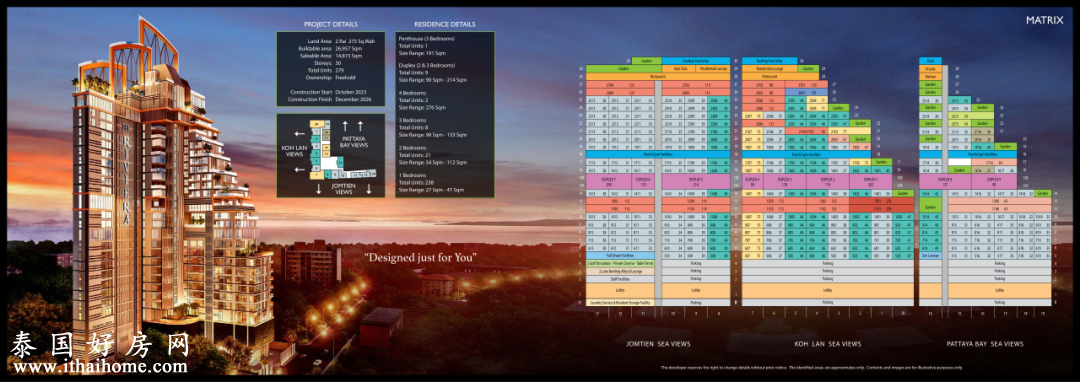Screen dimensions: 1080x382
Task: Open the www.ithaihome.com website link
Action: coord(100,367)
